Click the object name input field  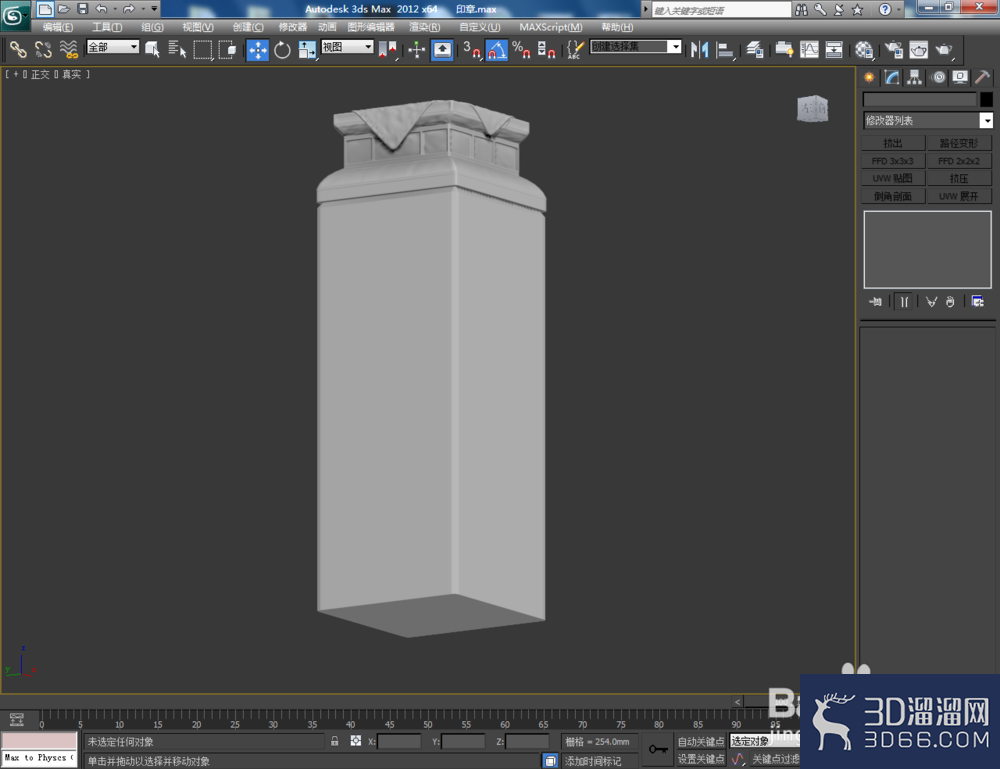tap(919, 99)
